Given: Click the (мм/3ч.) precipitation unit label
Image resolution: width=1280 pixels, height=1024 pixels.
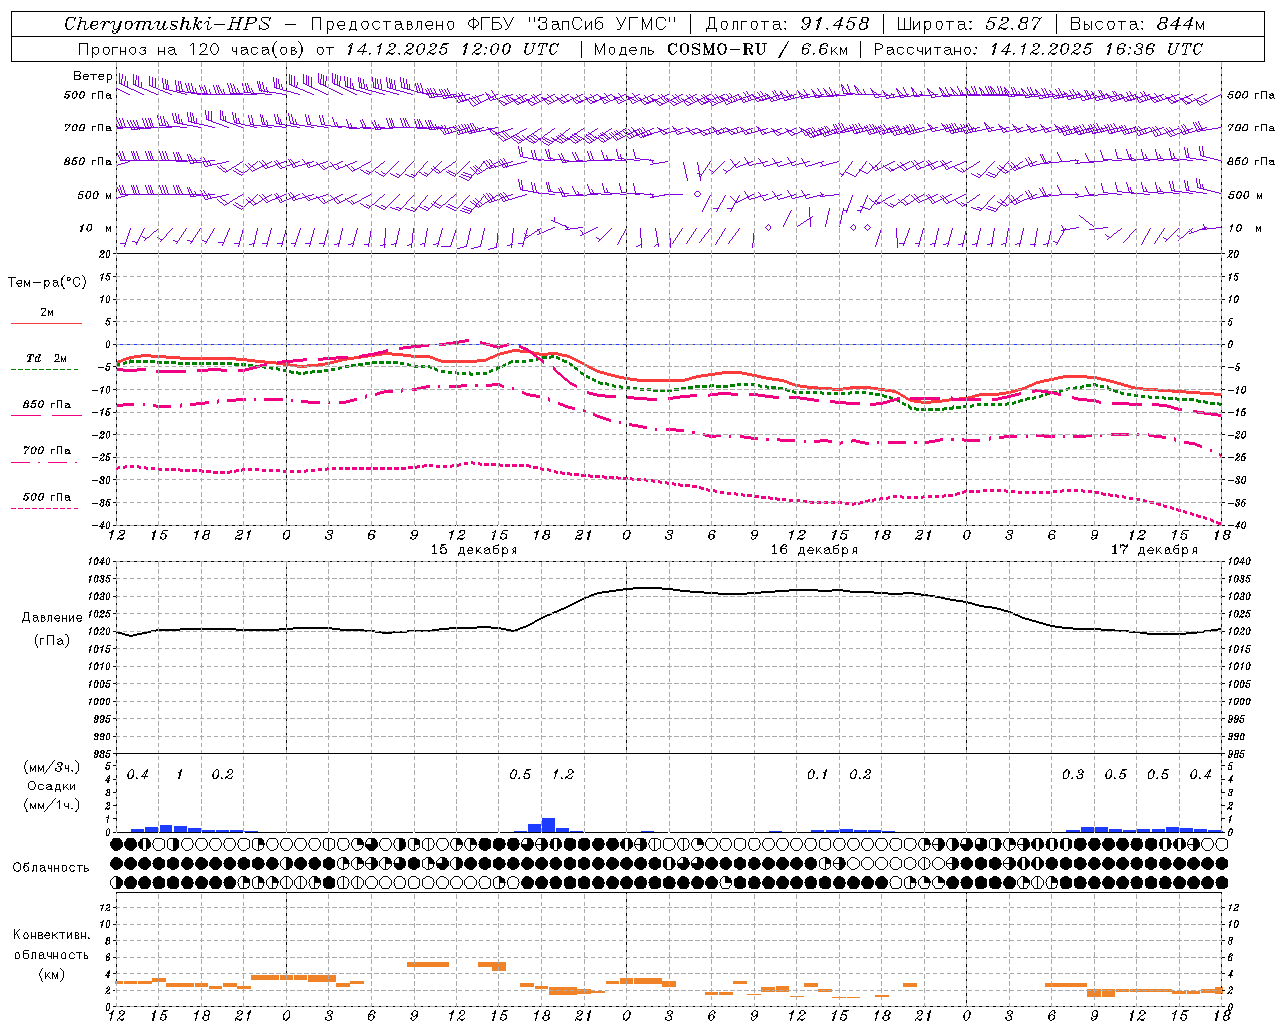Looking at the screenshot, I should [51, 767].
